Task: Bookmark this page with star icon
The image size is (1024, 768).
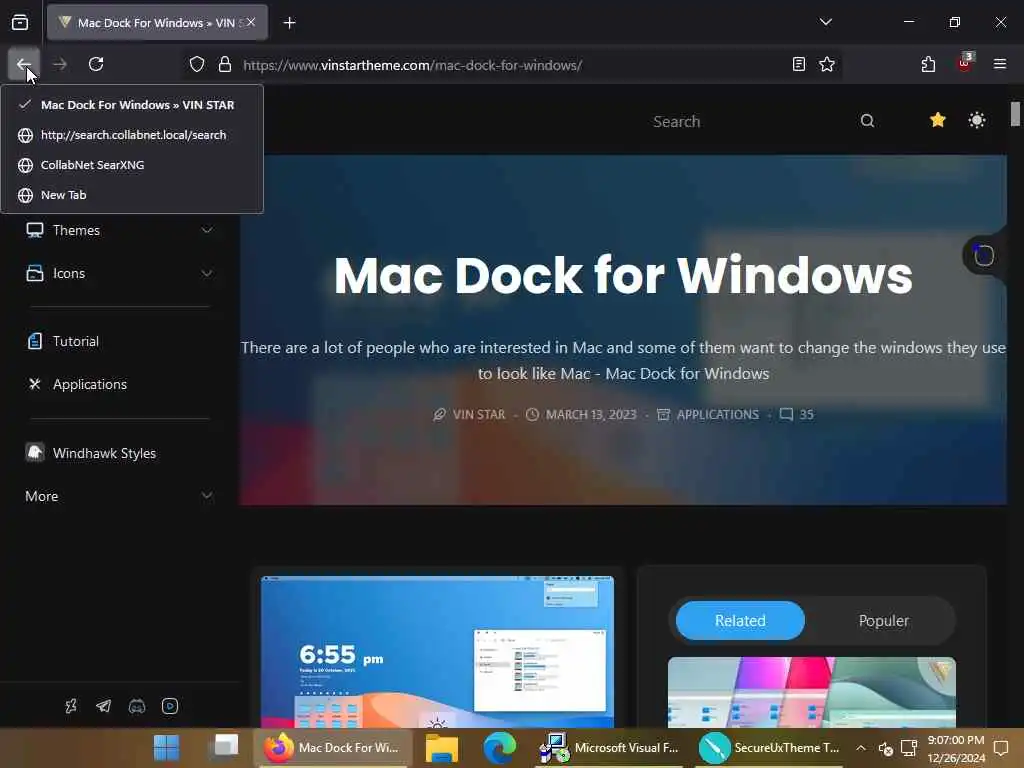Action: 827,64
